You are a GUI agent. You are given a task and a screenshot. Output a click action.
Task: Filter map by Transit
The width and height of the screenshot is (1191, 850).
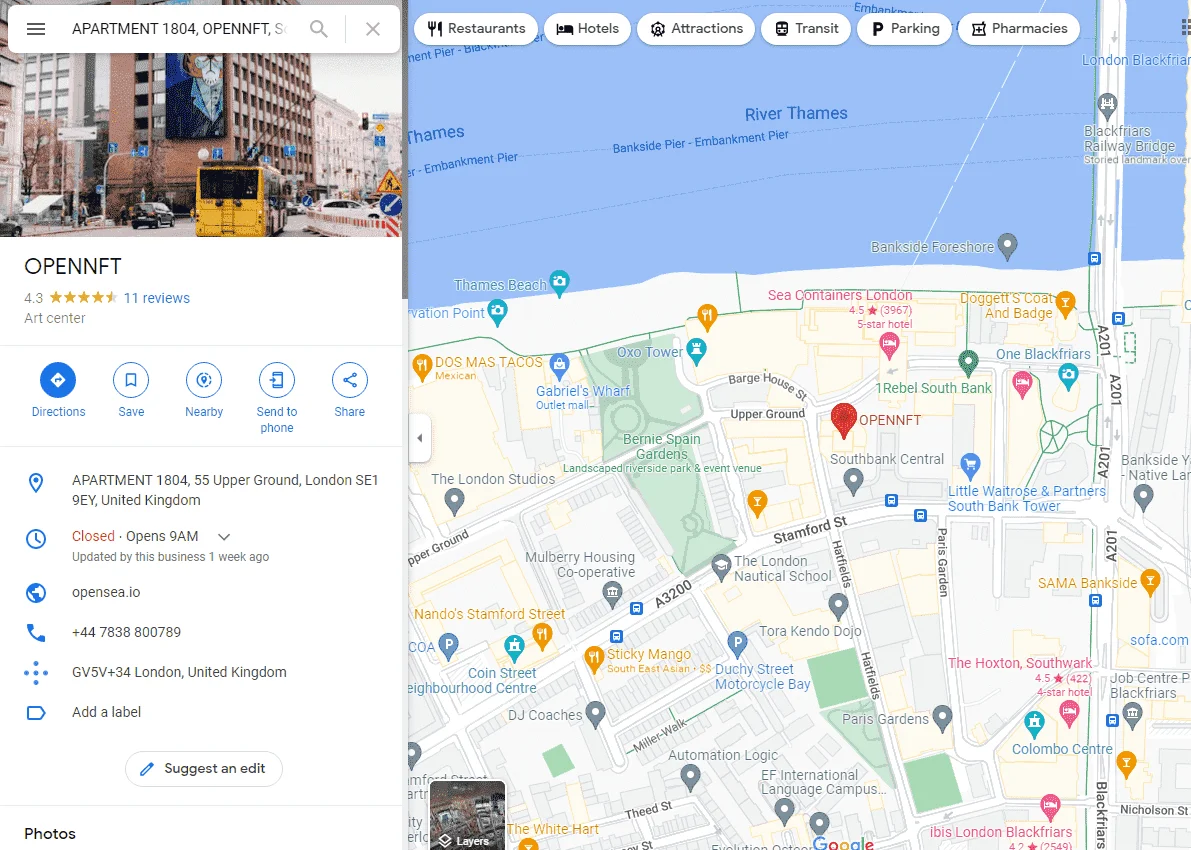pos(806,29)
